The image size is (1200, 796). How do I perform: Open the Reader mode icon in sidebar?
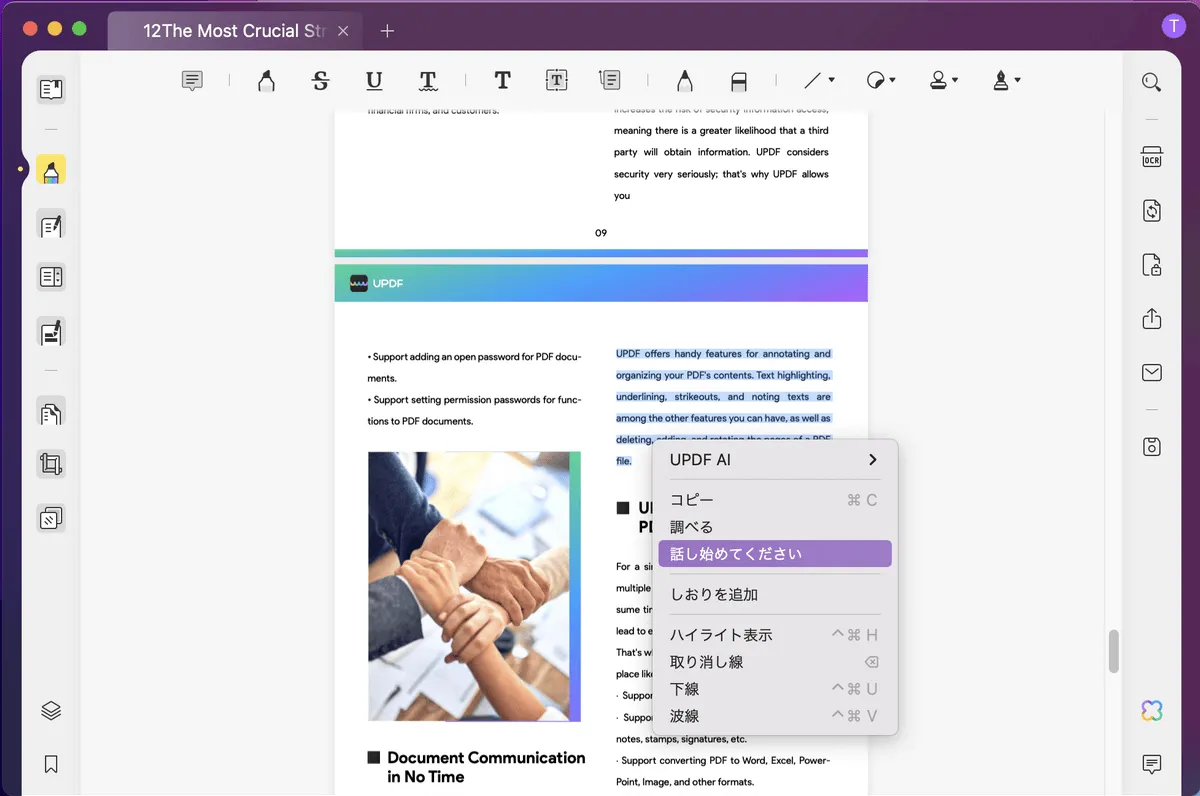51,90
